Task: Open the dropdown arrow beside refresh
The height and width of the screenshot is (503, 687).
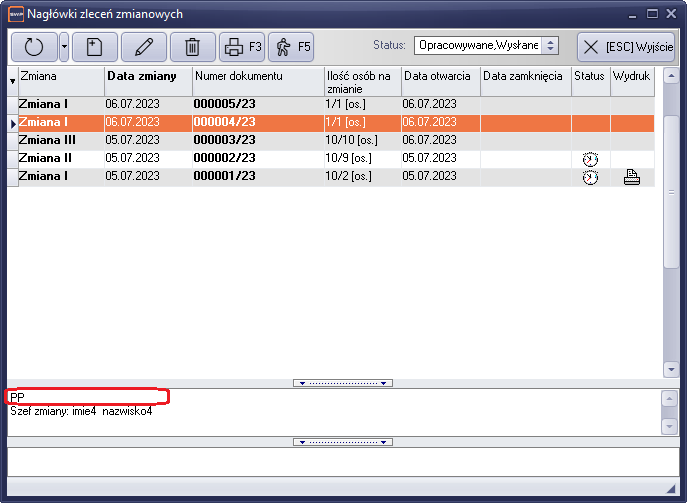Action: (64, 47)
